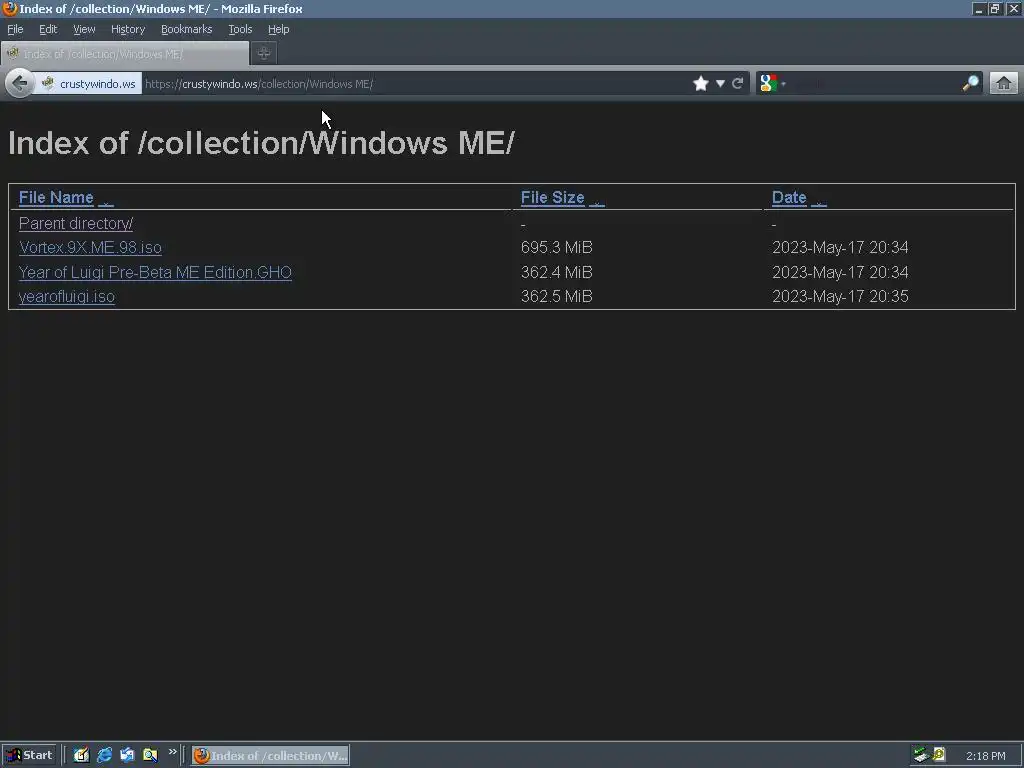
Task: Download Vortex.9X.ME.98.iso
Action: pyautogui.click(x=90, y=248)
